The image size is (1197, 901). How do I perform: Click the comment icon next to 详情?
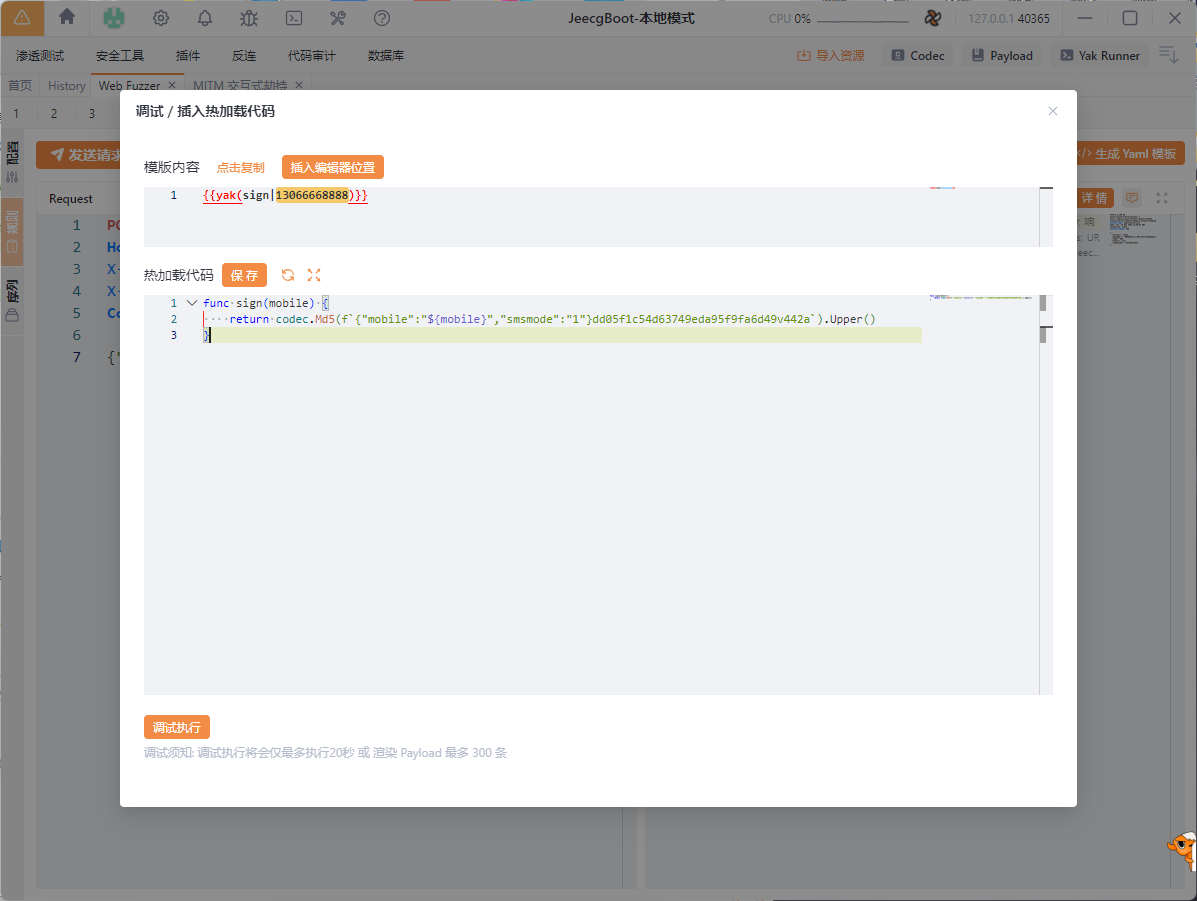tap(1132, 199)
